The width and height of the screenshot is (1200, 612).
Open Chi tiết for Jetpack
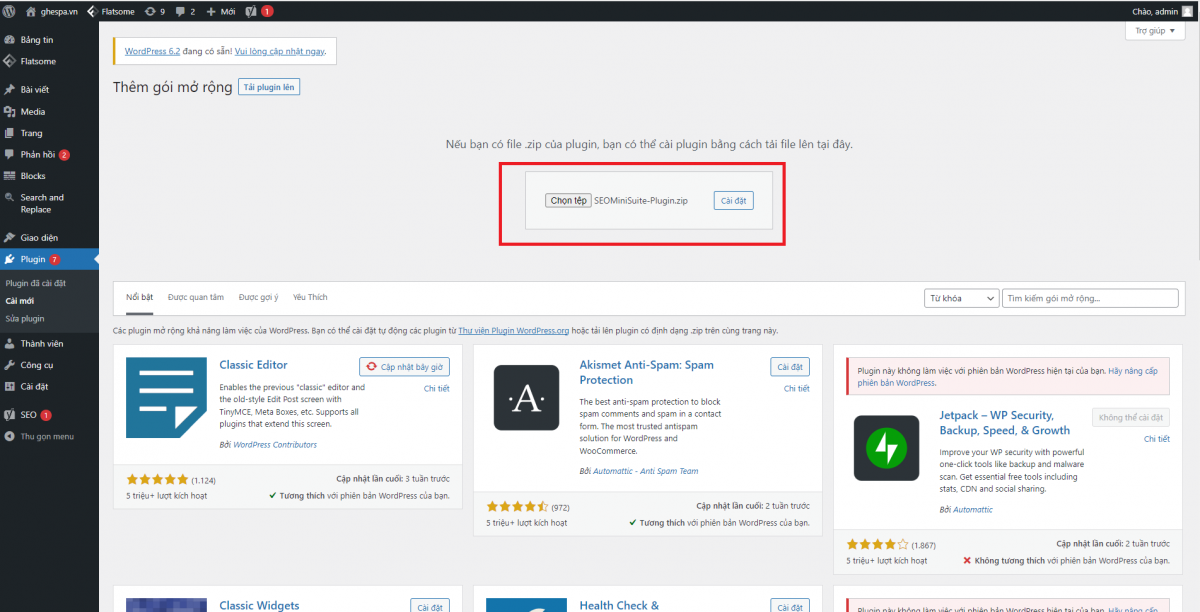coord(1157,438)
